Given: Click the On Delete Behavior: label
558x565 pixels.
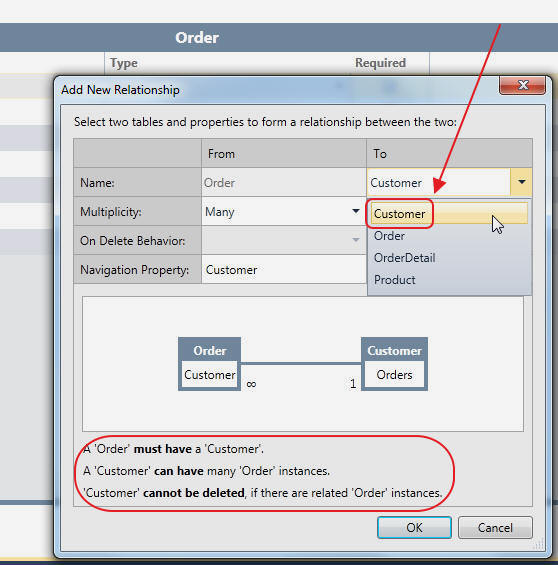Looking at the screenshot, I should tap(133, 241).
